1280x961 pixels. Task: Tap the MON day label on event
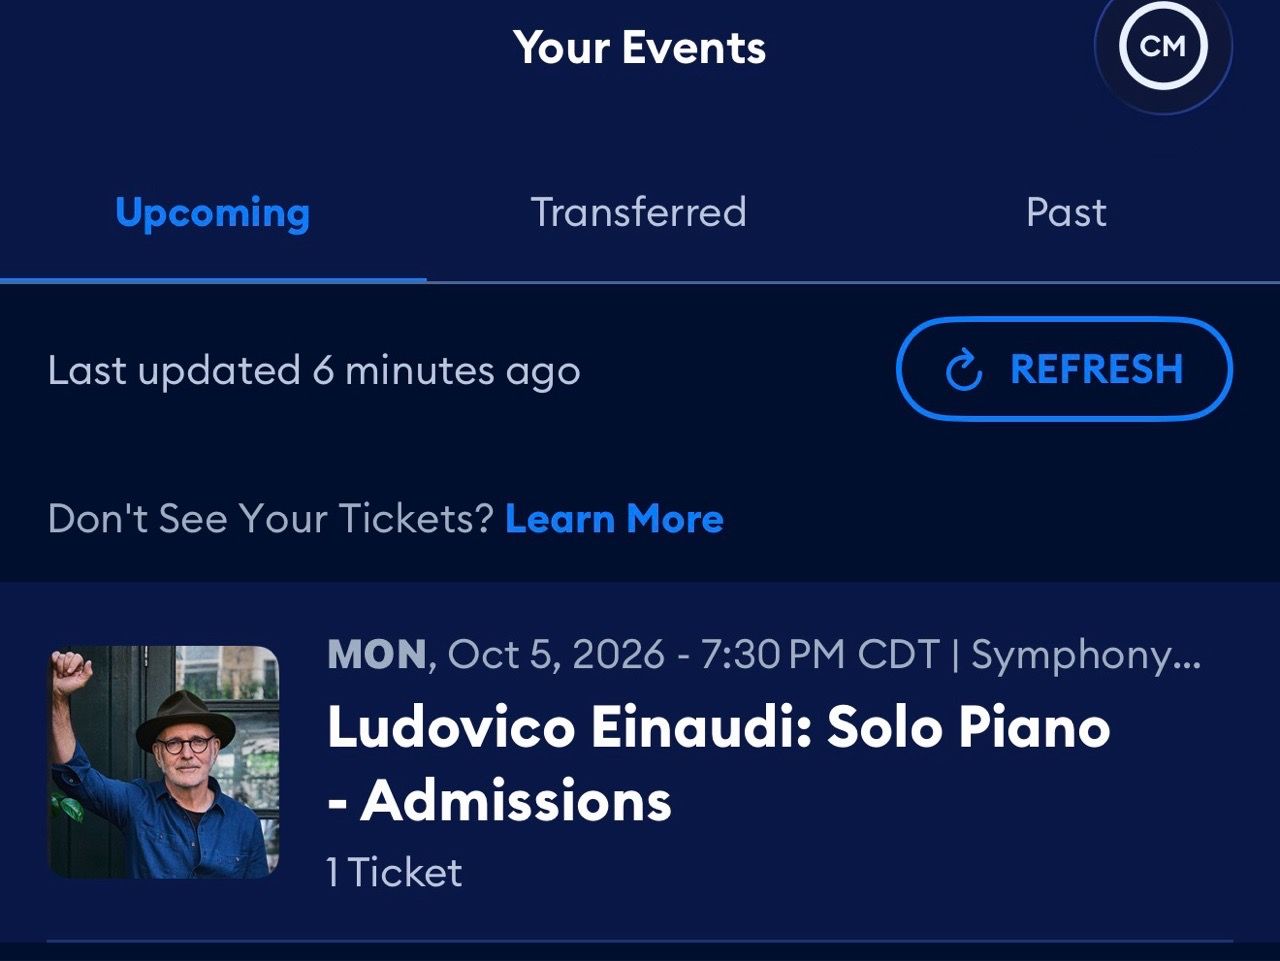point(378,655)
